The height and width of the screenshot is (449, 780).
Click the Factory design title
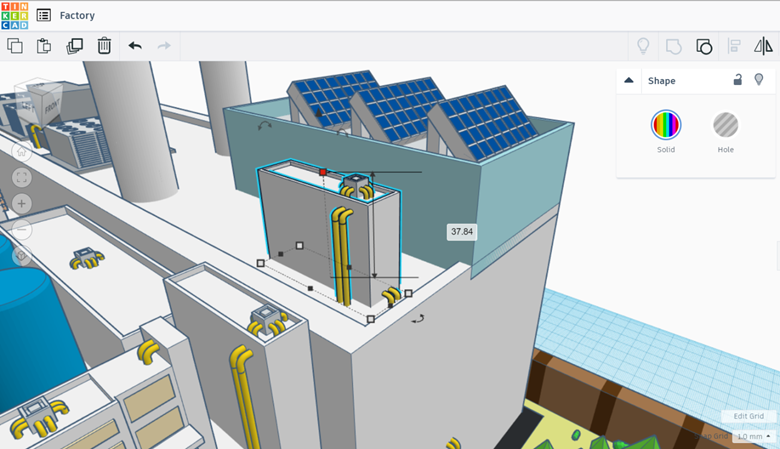[x=77, y=15]
